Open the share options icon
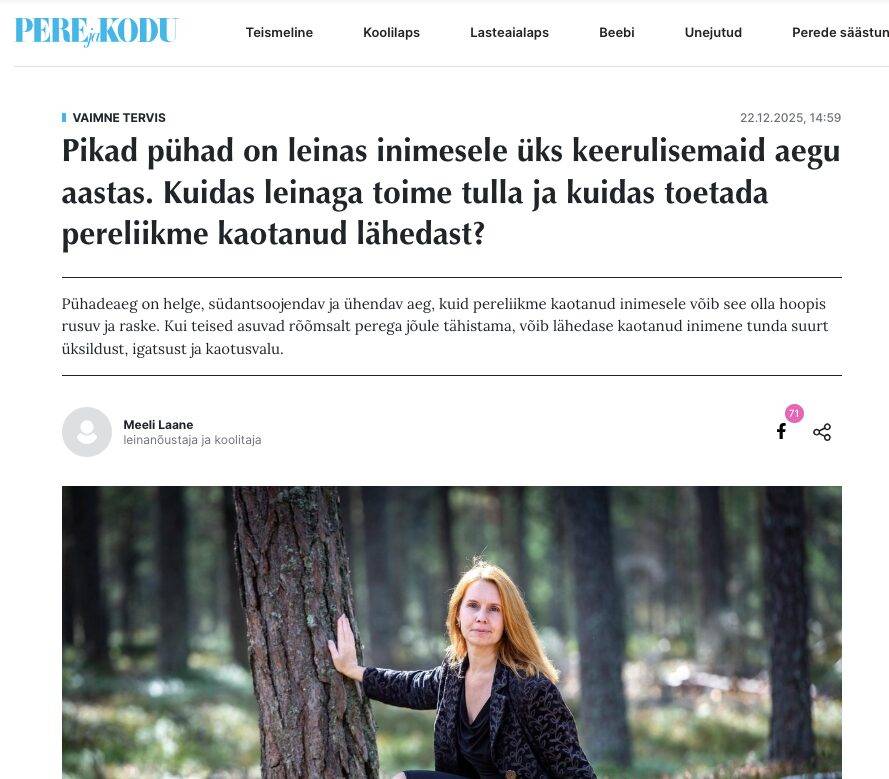Screen dimensions: 889x779 (822, 432)
